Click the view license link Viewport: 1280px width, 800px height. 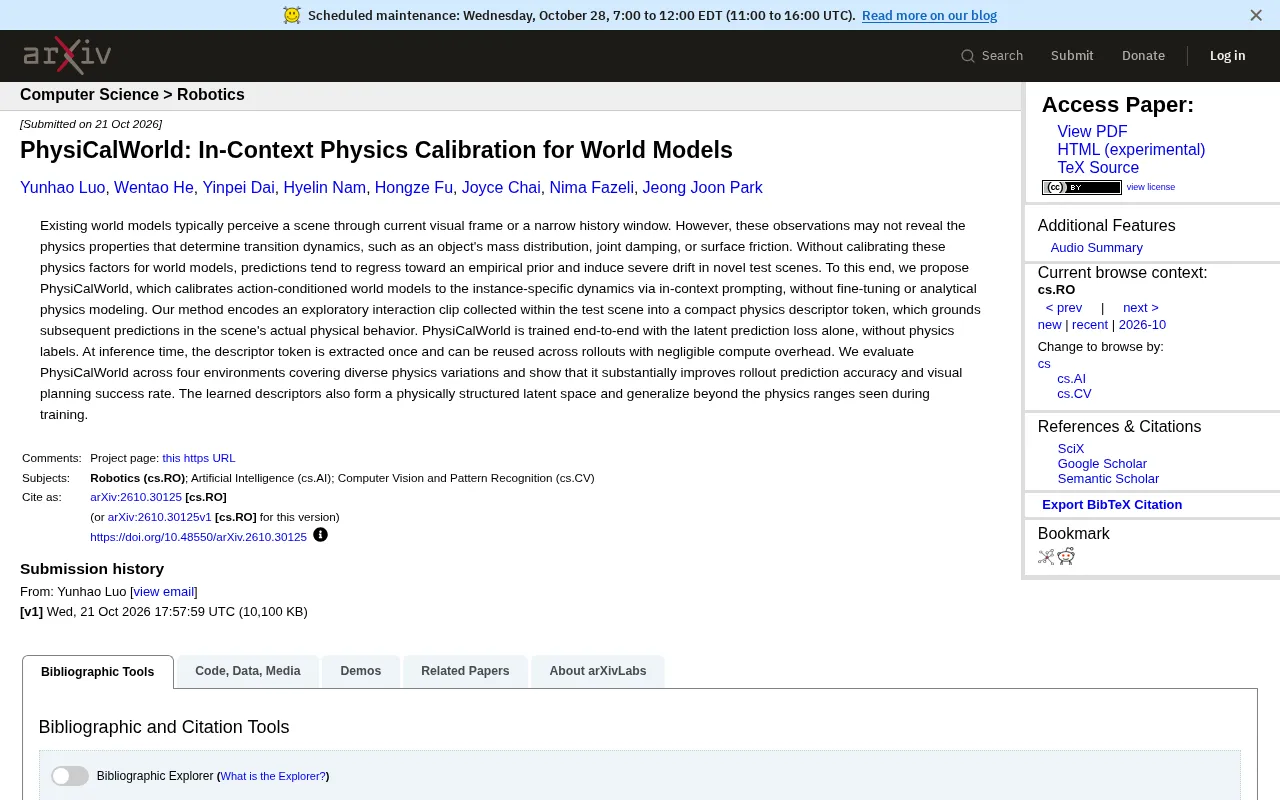[1151, 187]
